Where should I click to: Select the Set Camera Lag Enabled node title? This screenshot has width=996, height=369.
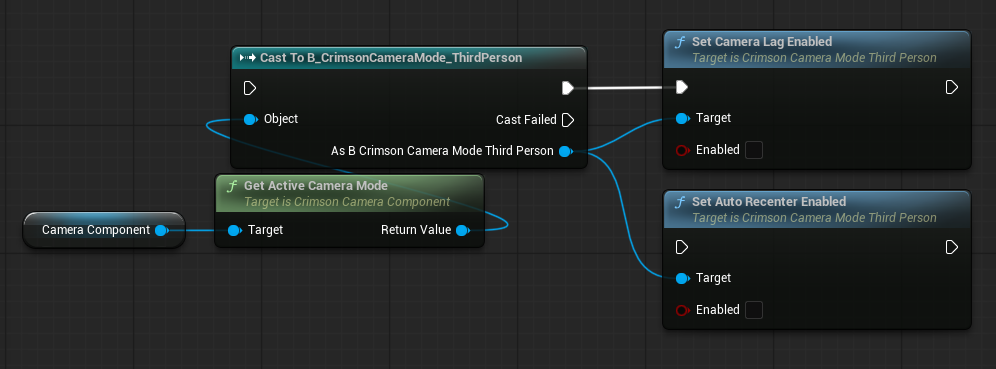click(762, 42)
